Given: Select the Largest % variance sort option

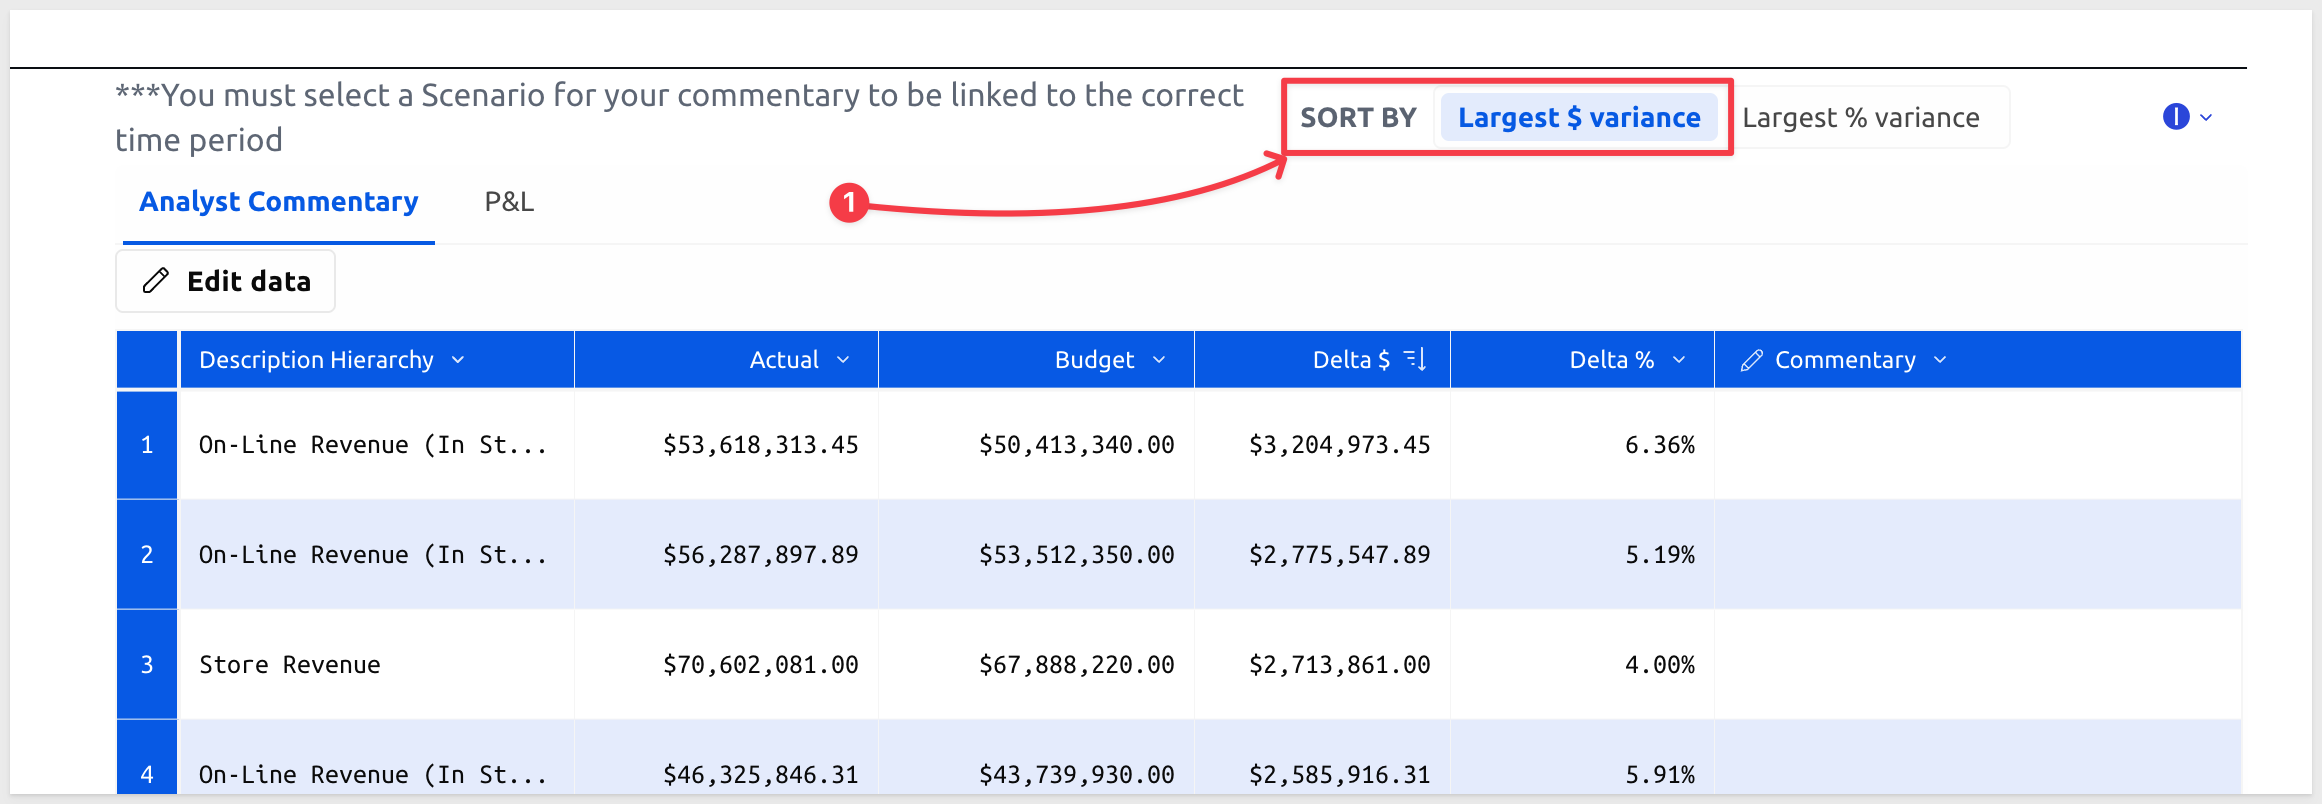Looking at the screenshot, I should 1861,118.
